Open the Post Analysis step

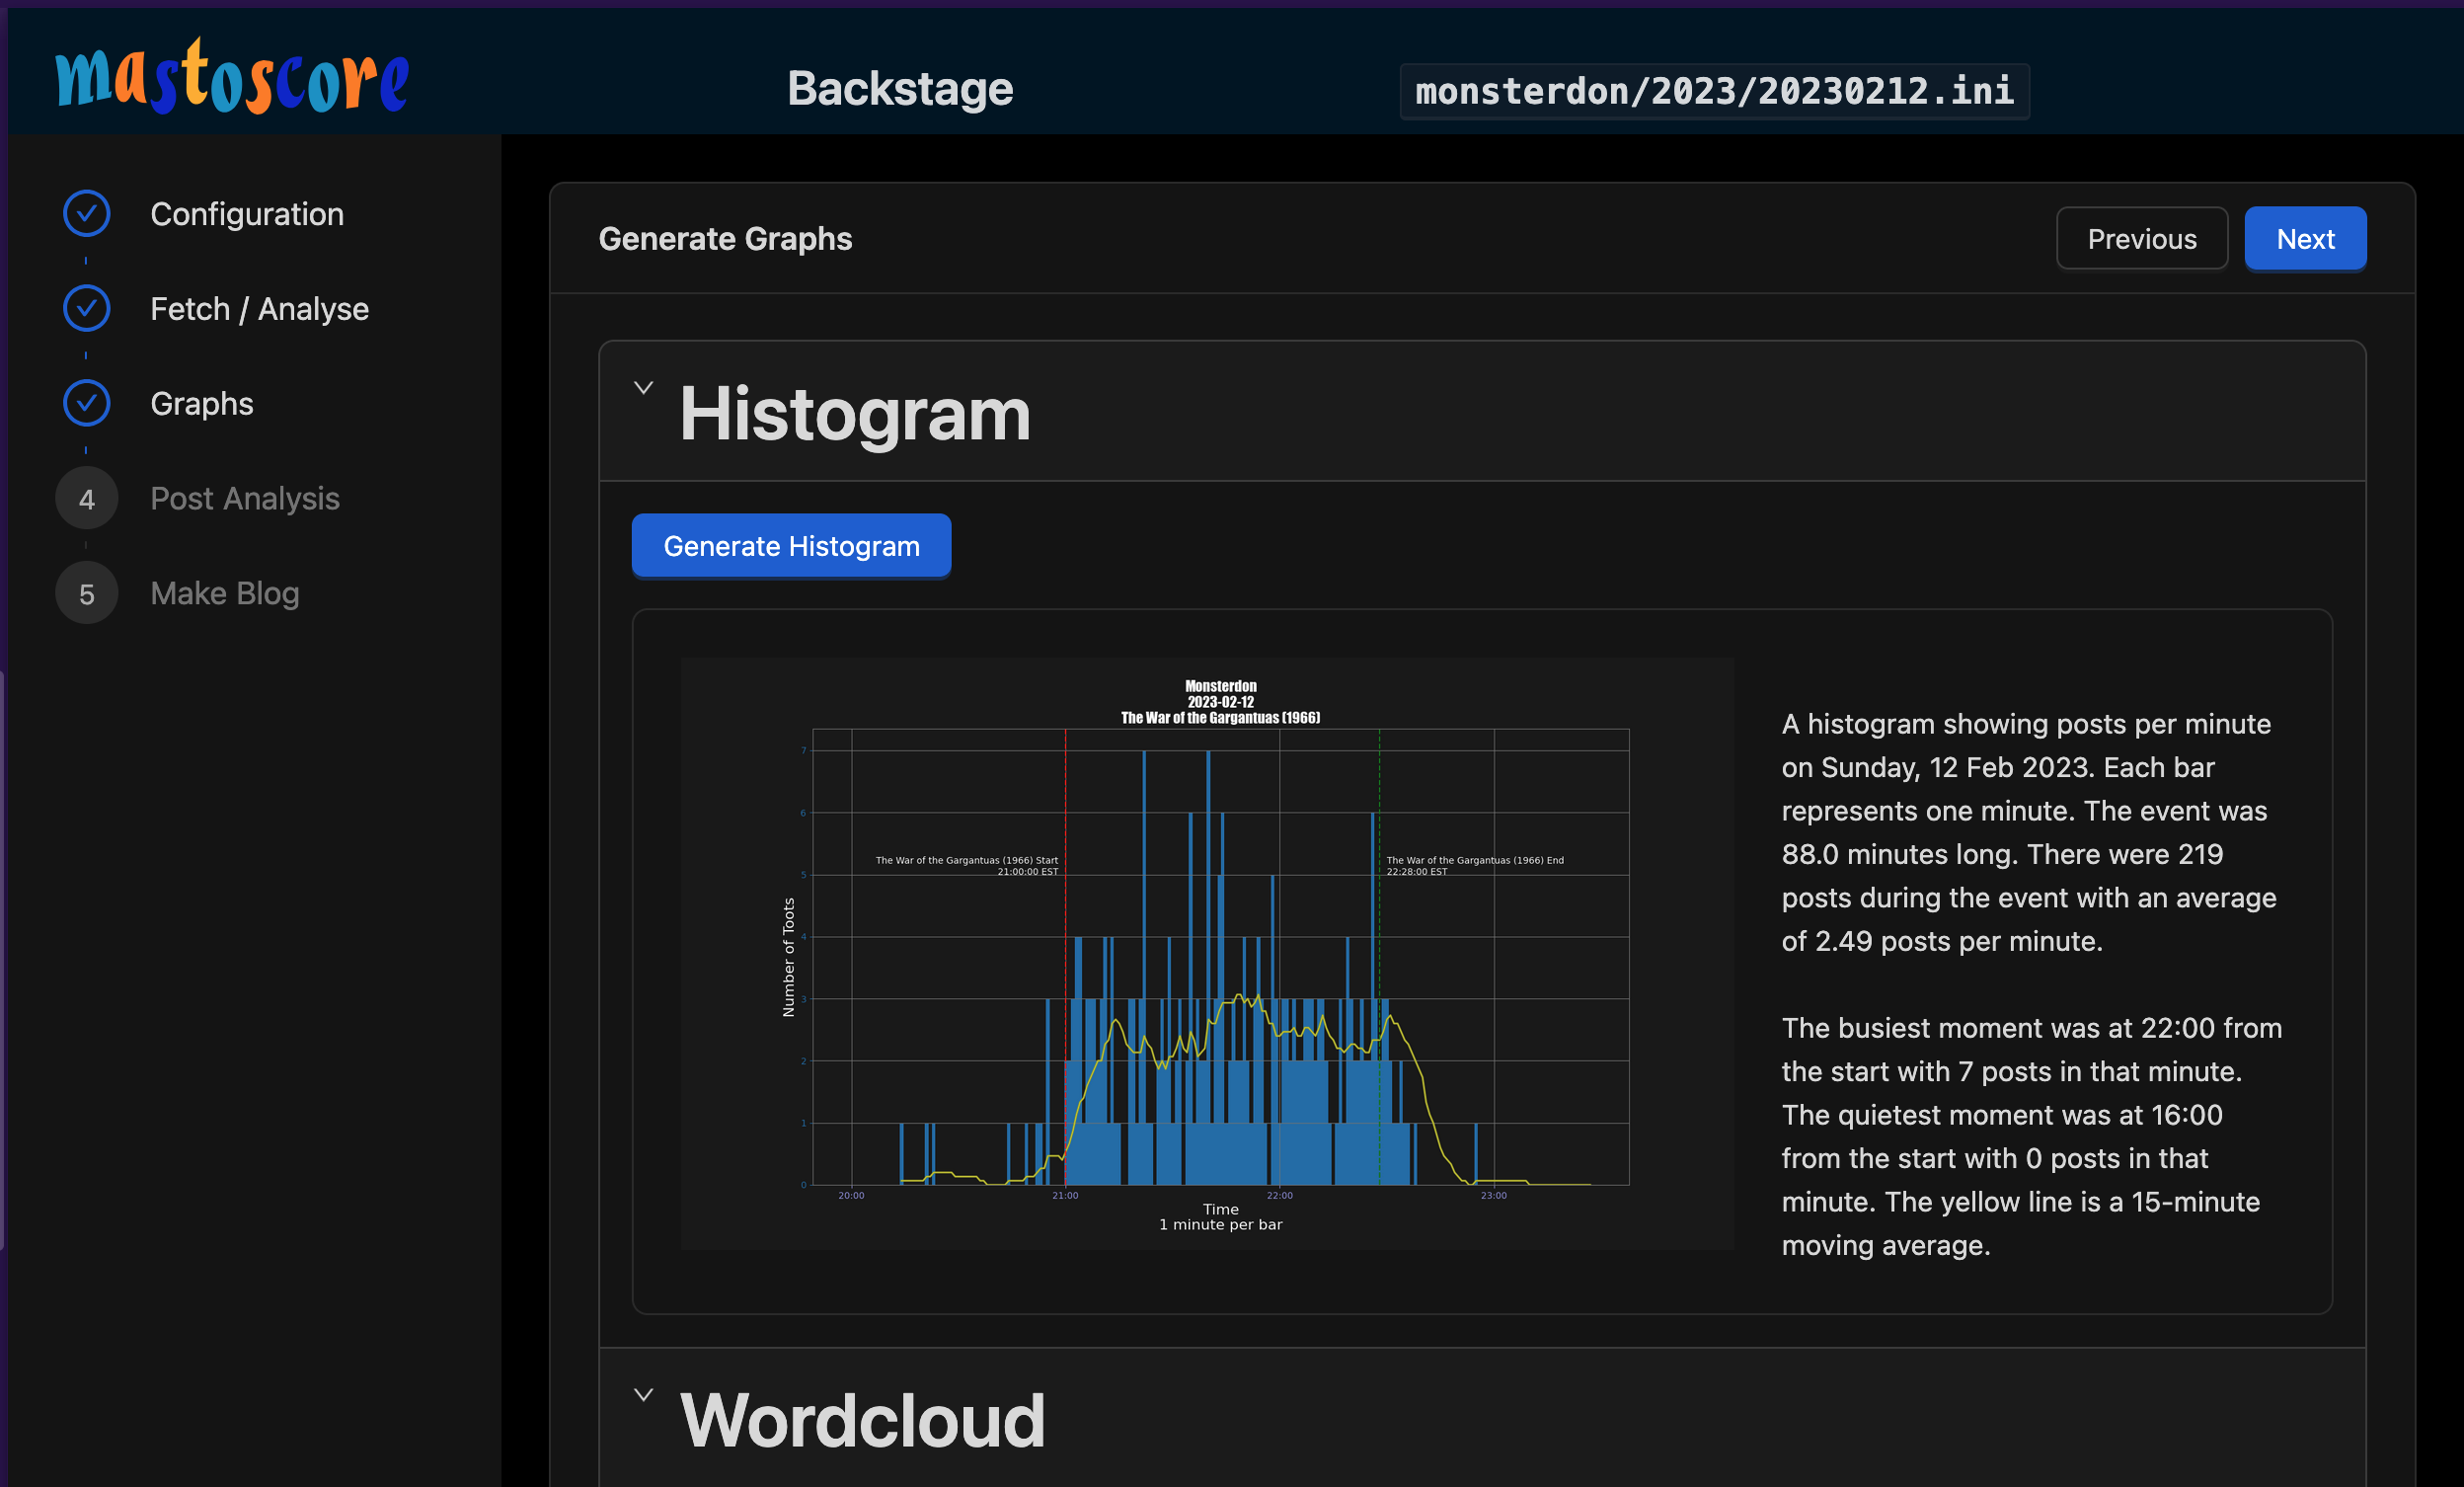click(x=245, y=499)
